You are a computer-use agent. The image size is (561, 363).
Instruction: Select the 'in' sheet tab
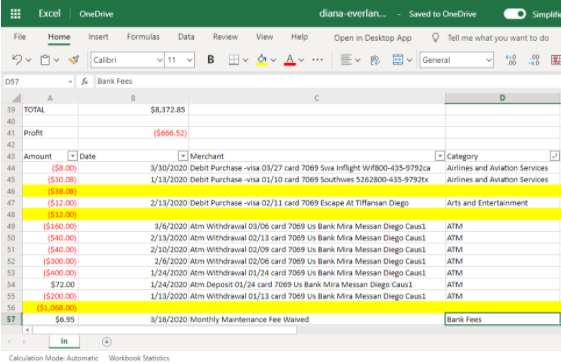64,342
